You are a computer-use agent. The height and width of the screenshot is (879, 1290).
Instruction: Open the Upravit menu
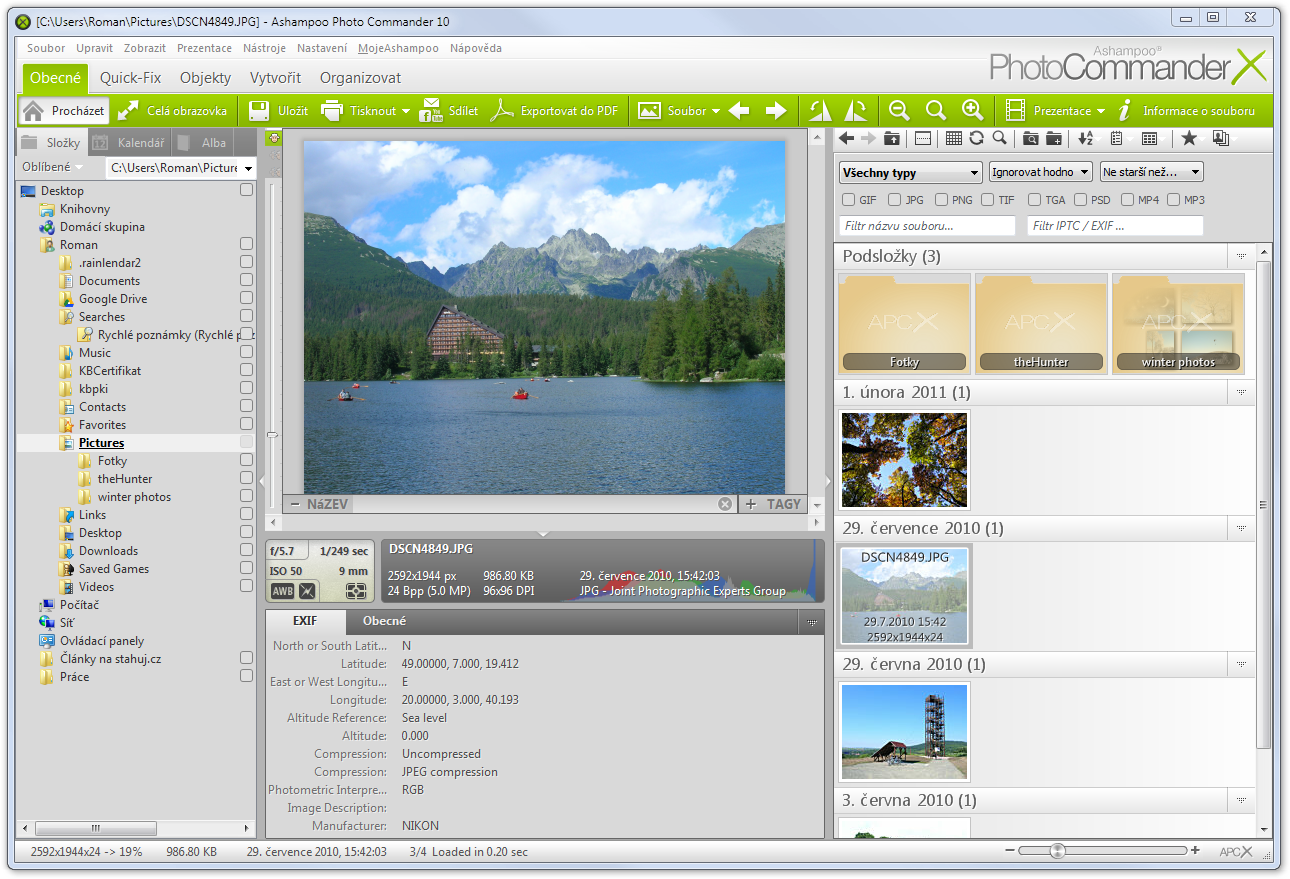(94, 48)
